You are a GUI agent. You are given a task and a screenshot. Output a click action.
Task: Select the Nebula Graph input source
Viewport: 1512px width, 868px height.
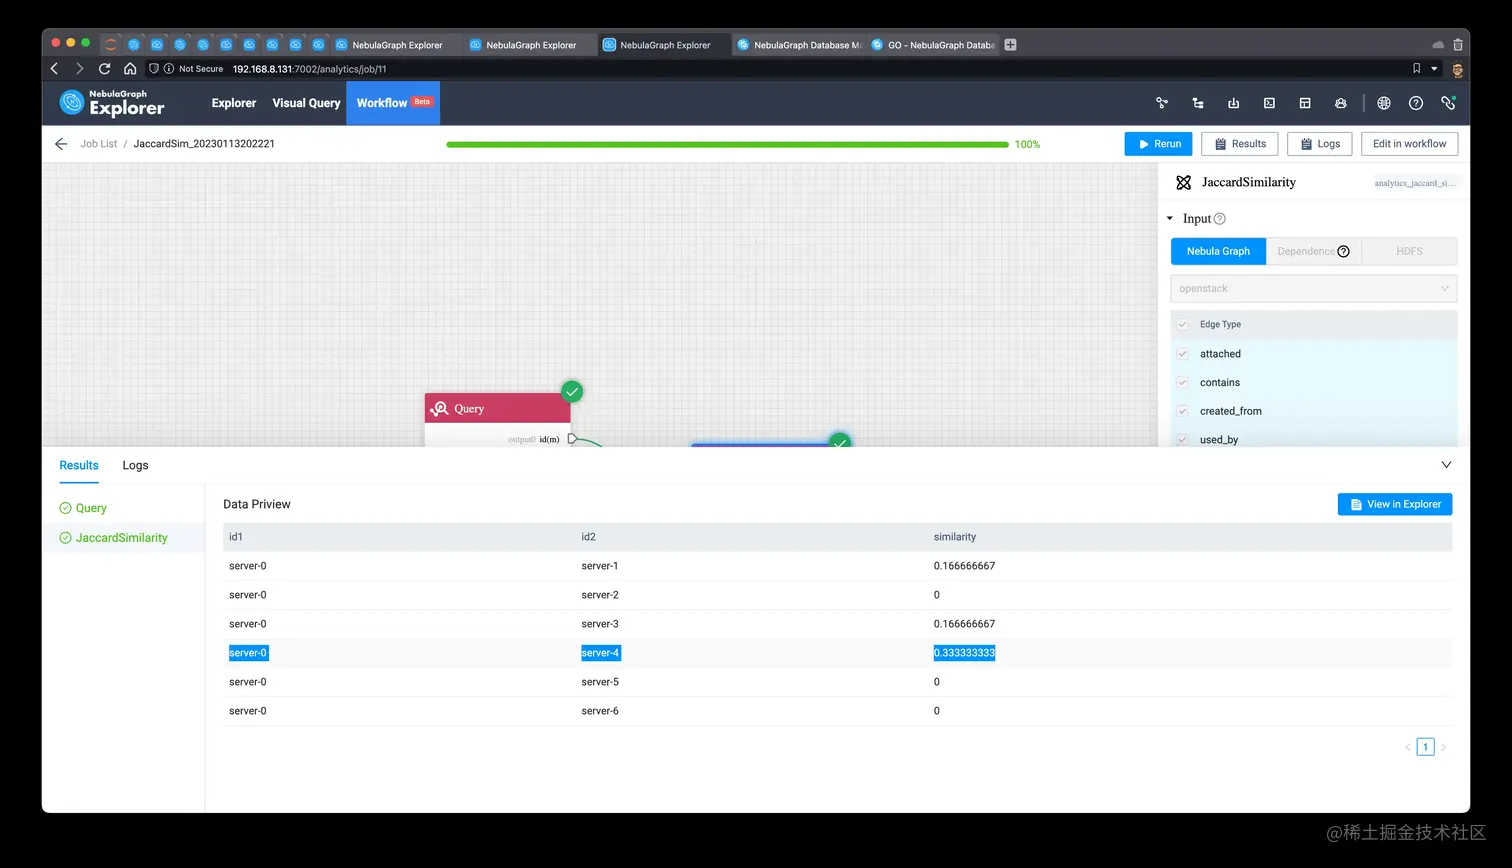1218,251
